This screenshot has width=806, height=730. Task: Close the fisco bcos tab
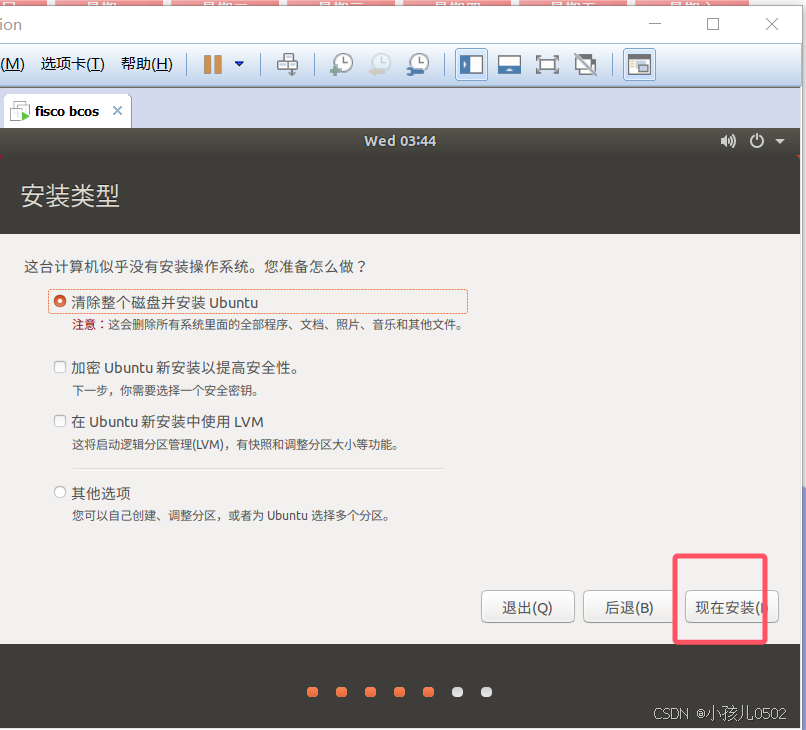[117, 111]
